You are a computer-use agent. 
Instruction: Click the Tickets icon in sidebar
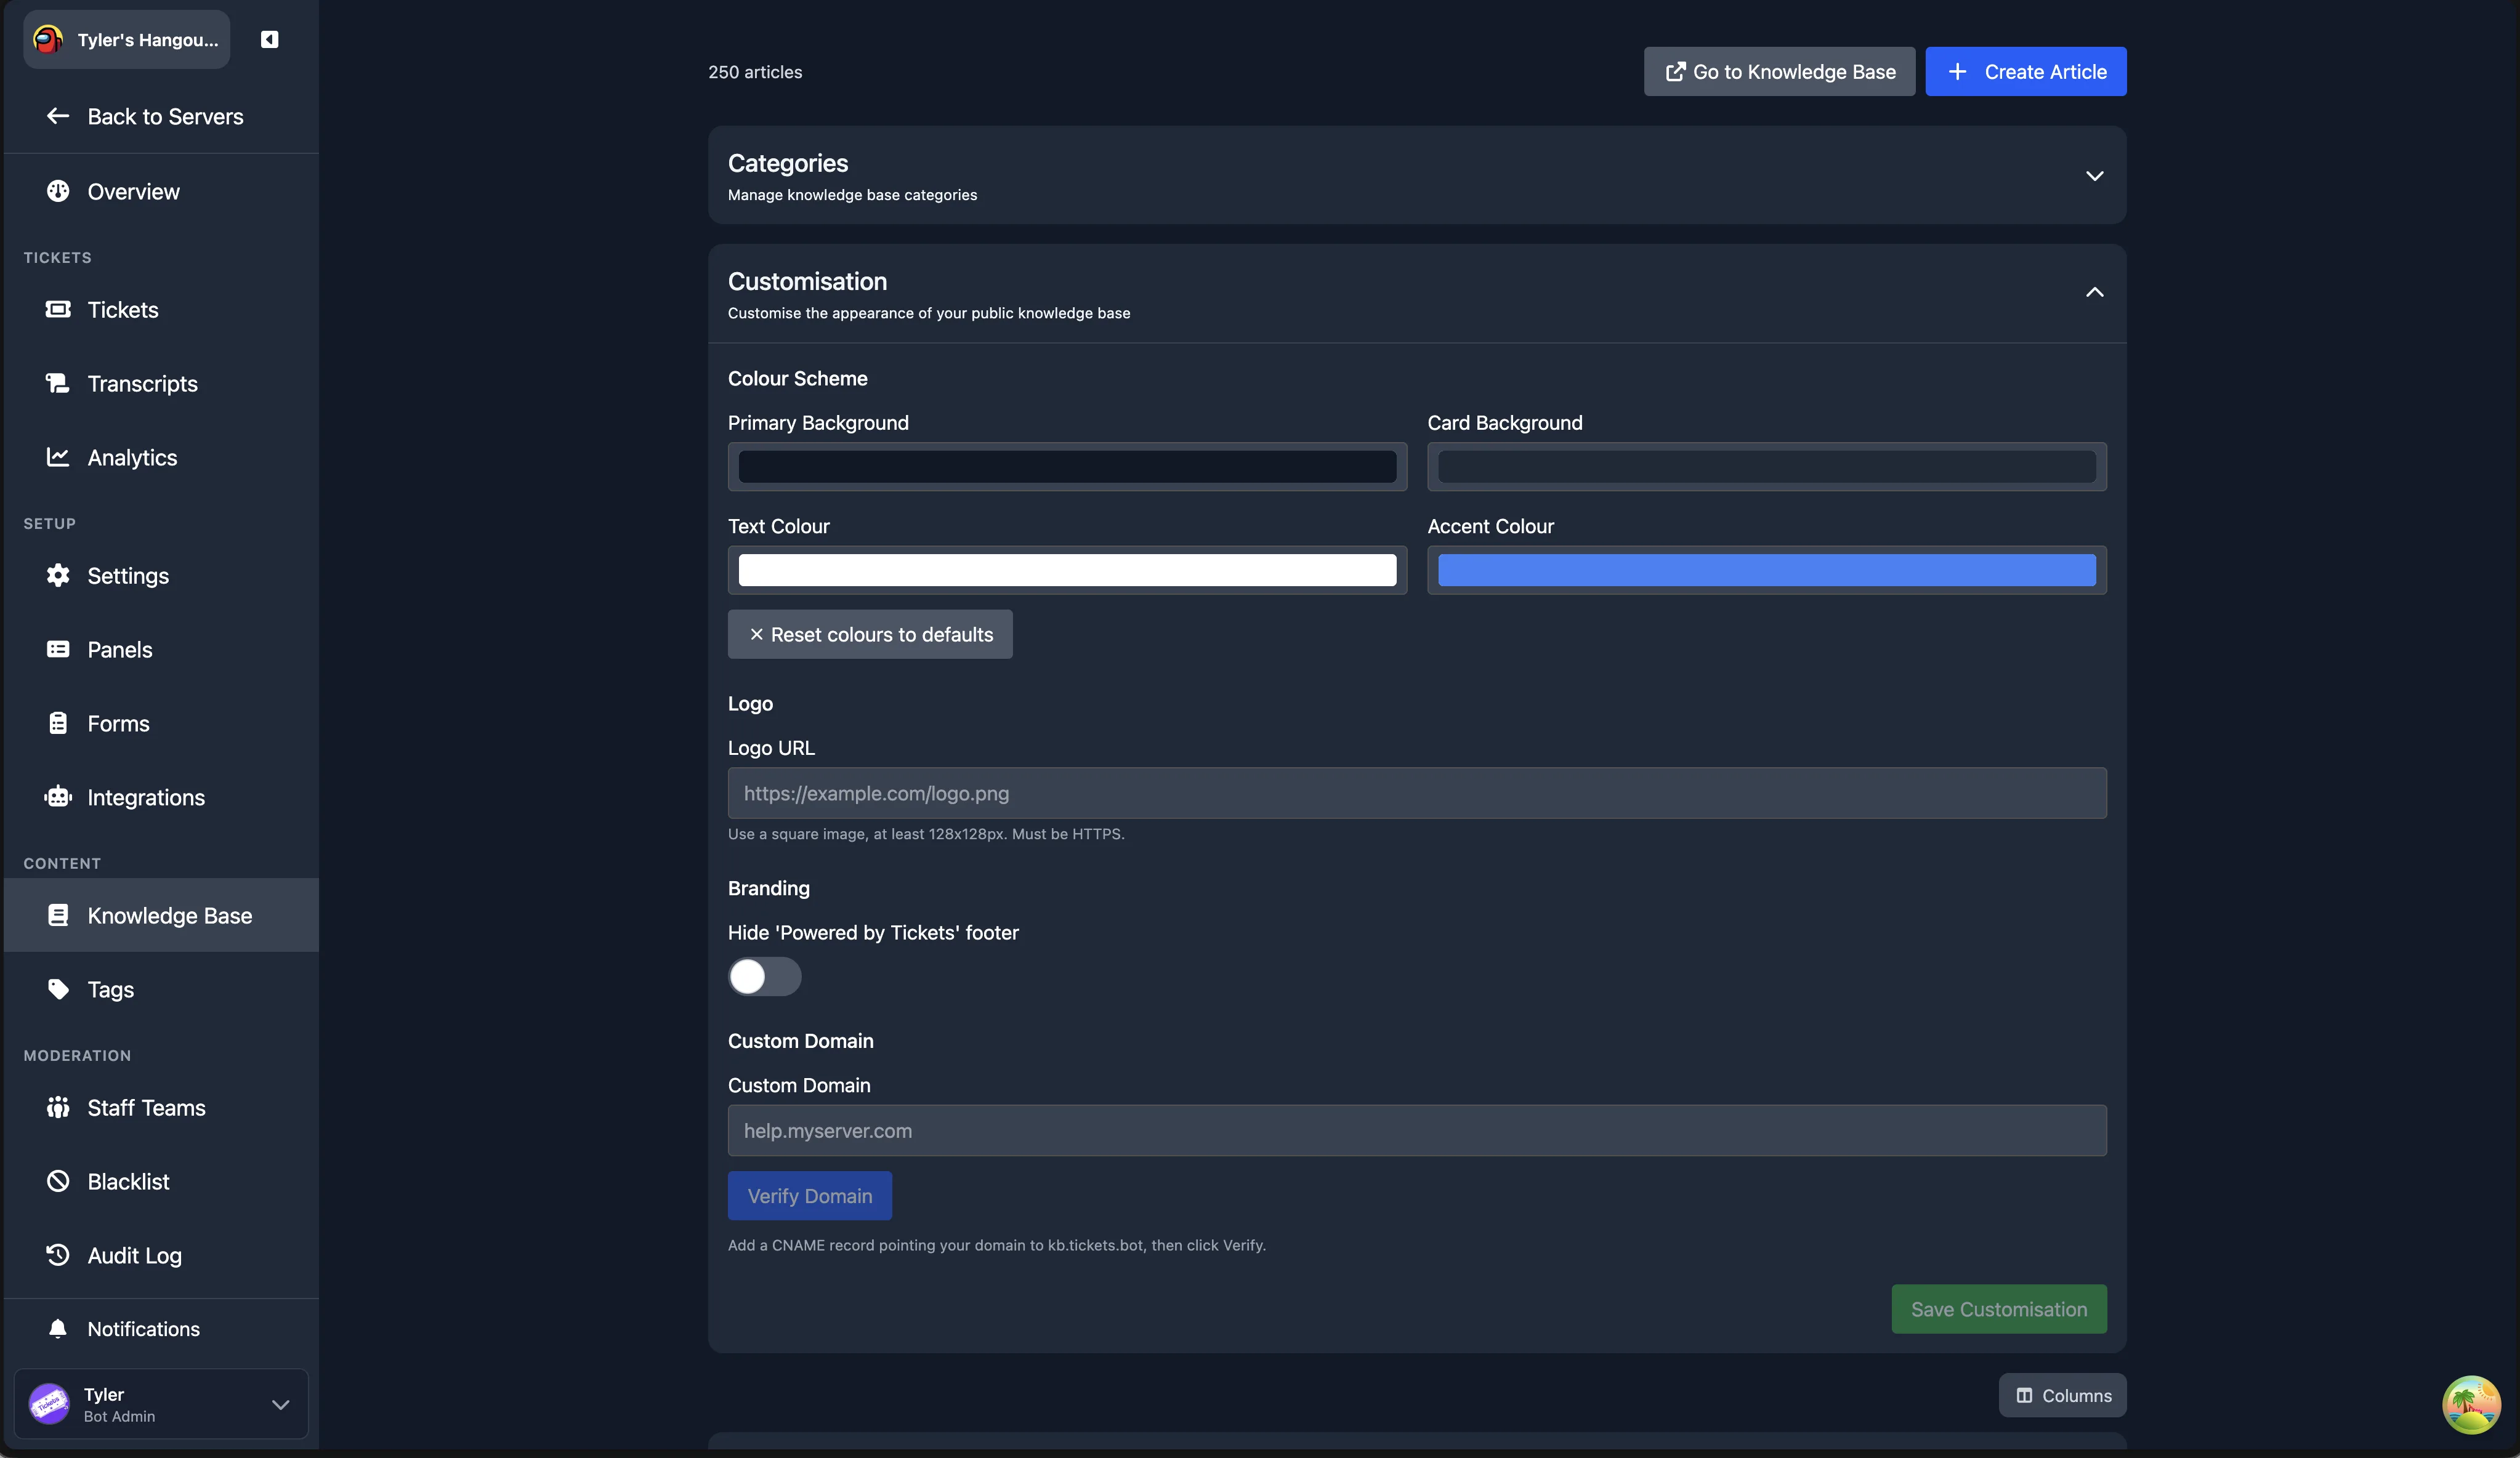coord(58,309)
